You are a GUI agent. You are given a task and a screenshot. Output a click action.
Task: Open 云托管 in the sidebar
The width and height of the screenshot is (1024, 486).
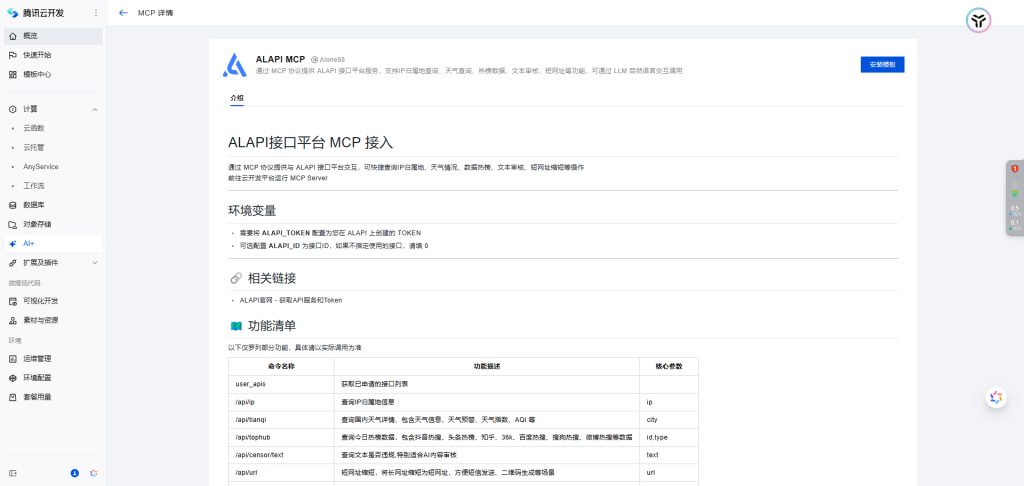[x=34, y=148]
